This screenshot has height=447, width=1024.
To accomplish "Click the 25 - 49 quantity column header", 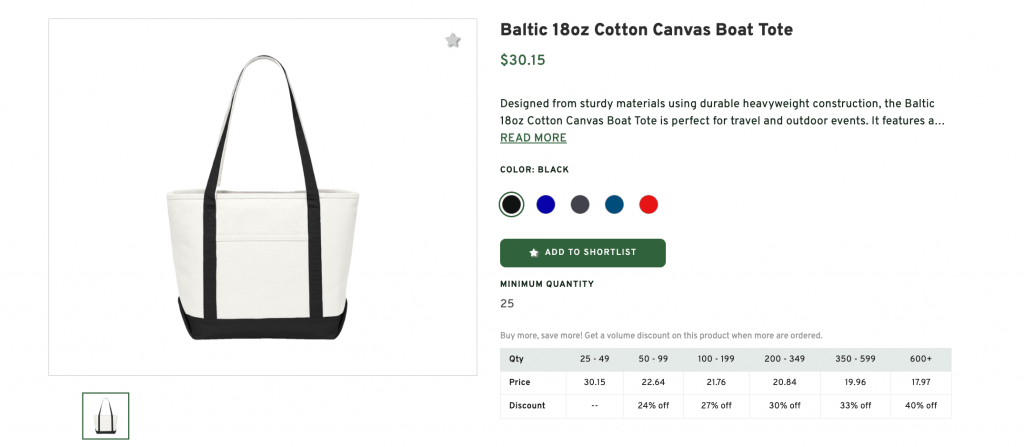I will pyautogui.click(x=594, y=359).
